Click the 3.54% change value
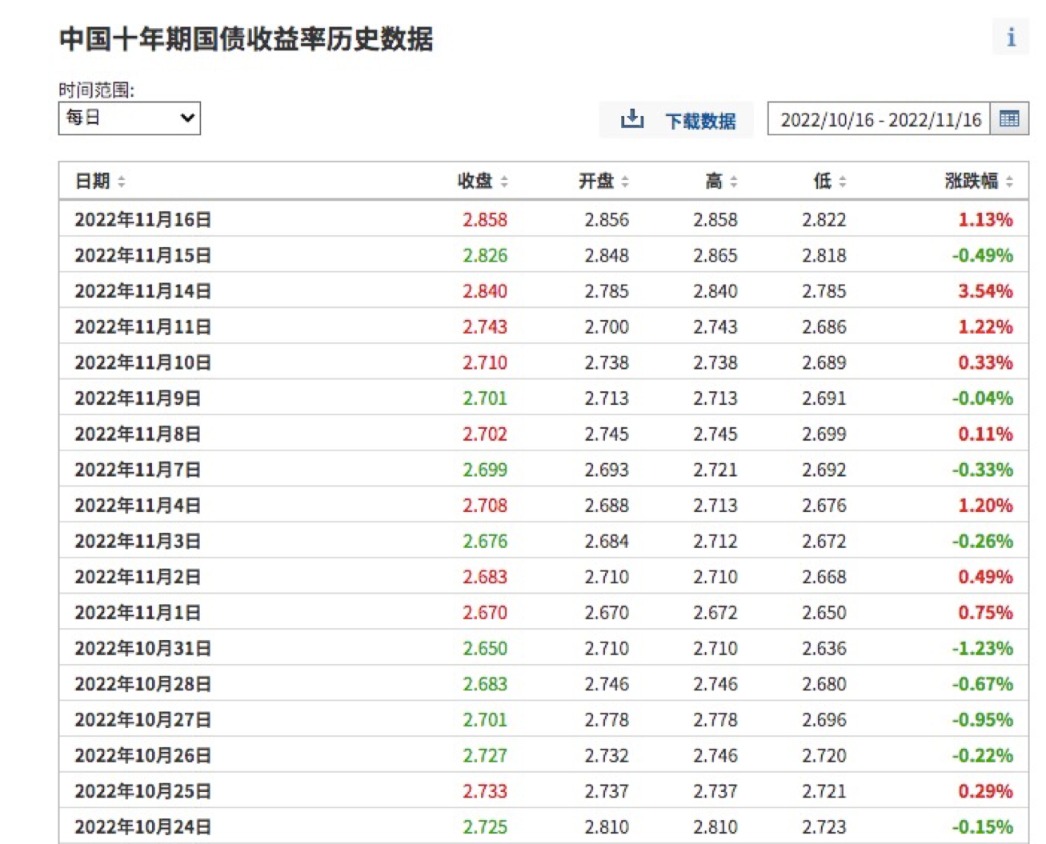The width and height of the screenshot is (1046, 844). [985, 291]
